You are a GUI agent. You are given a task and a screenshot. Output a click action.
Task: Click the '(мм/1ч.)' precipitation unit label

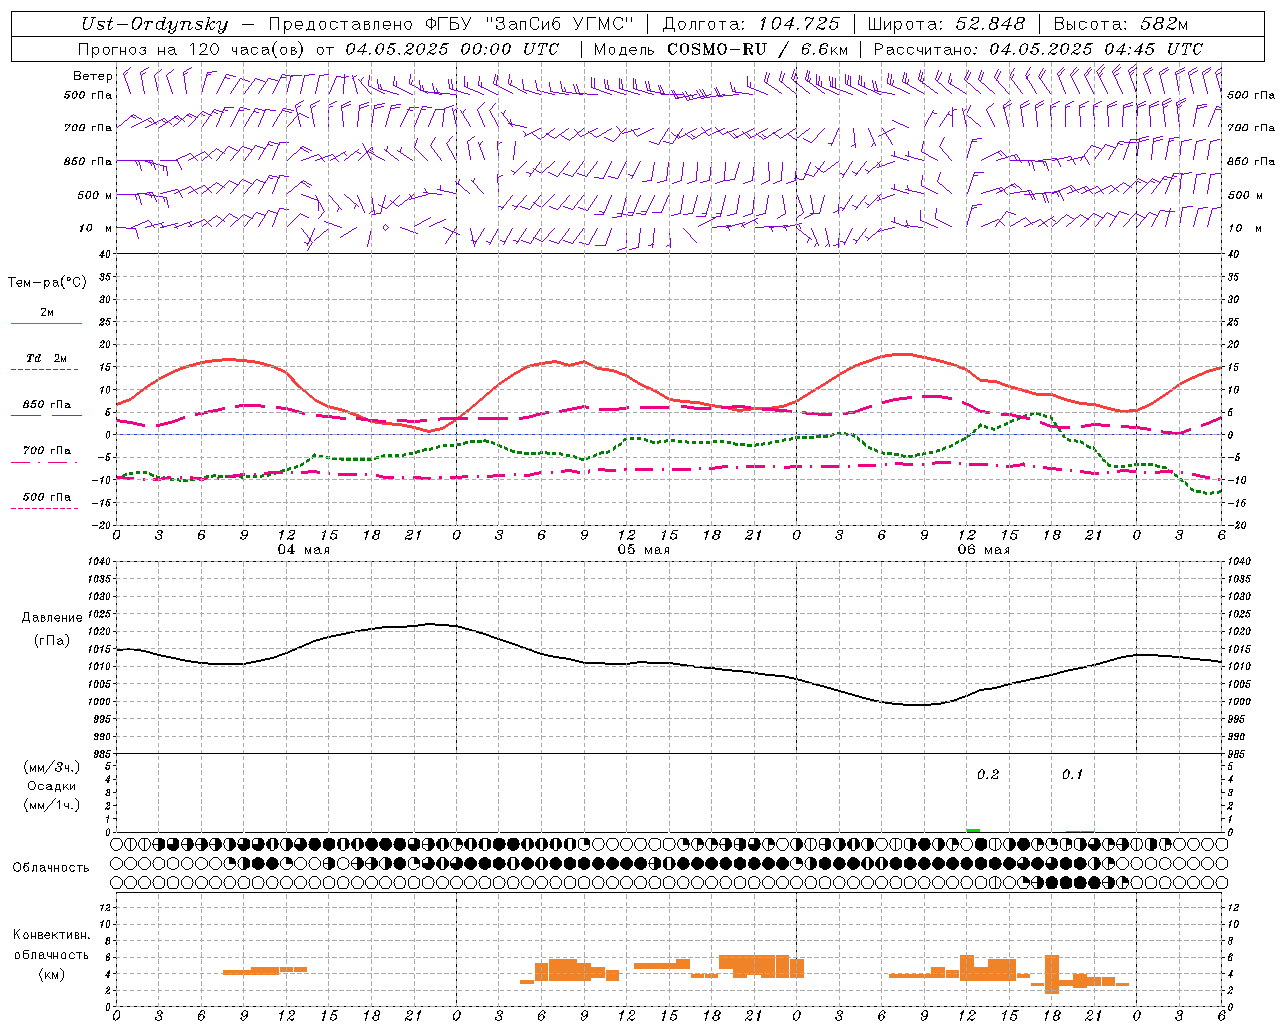[x=51, y=805]
